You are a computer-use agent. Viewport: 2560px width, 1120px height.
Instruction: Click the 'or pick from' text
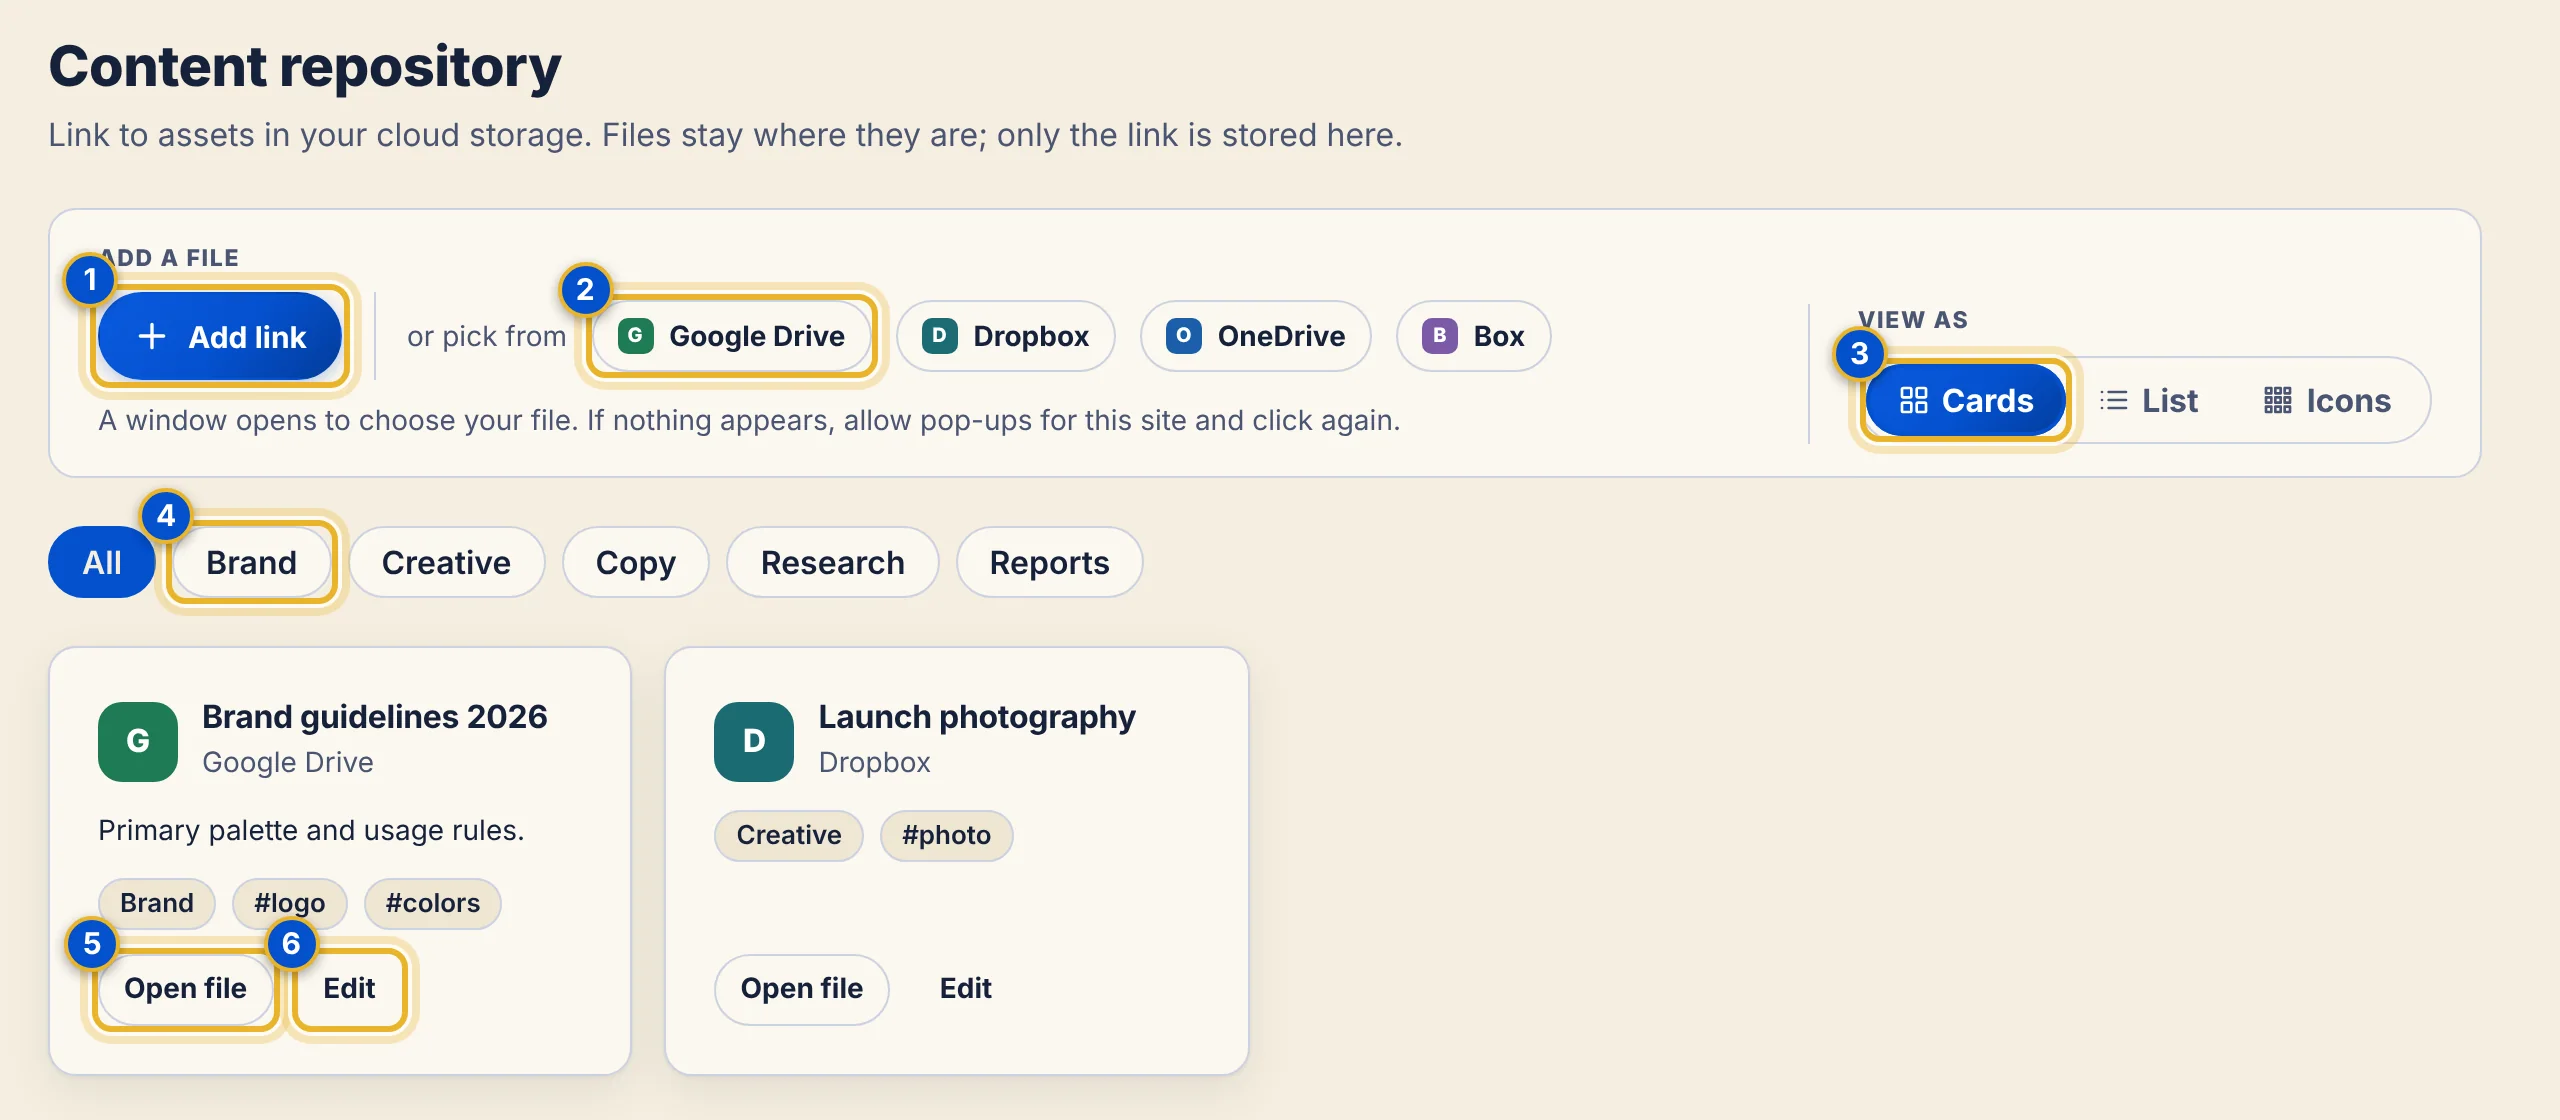(487, 336)
